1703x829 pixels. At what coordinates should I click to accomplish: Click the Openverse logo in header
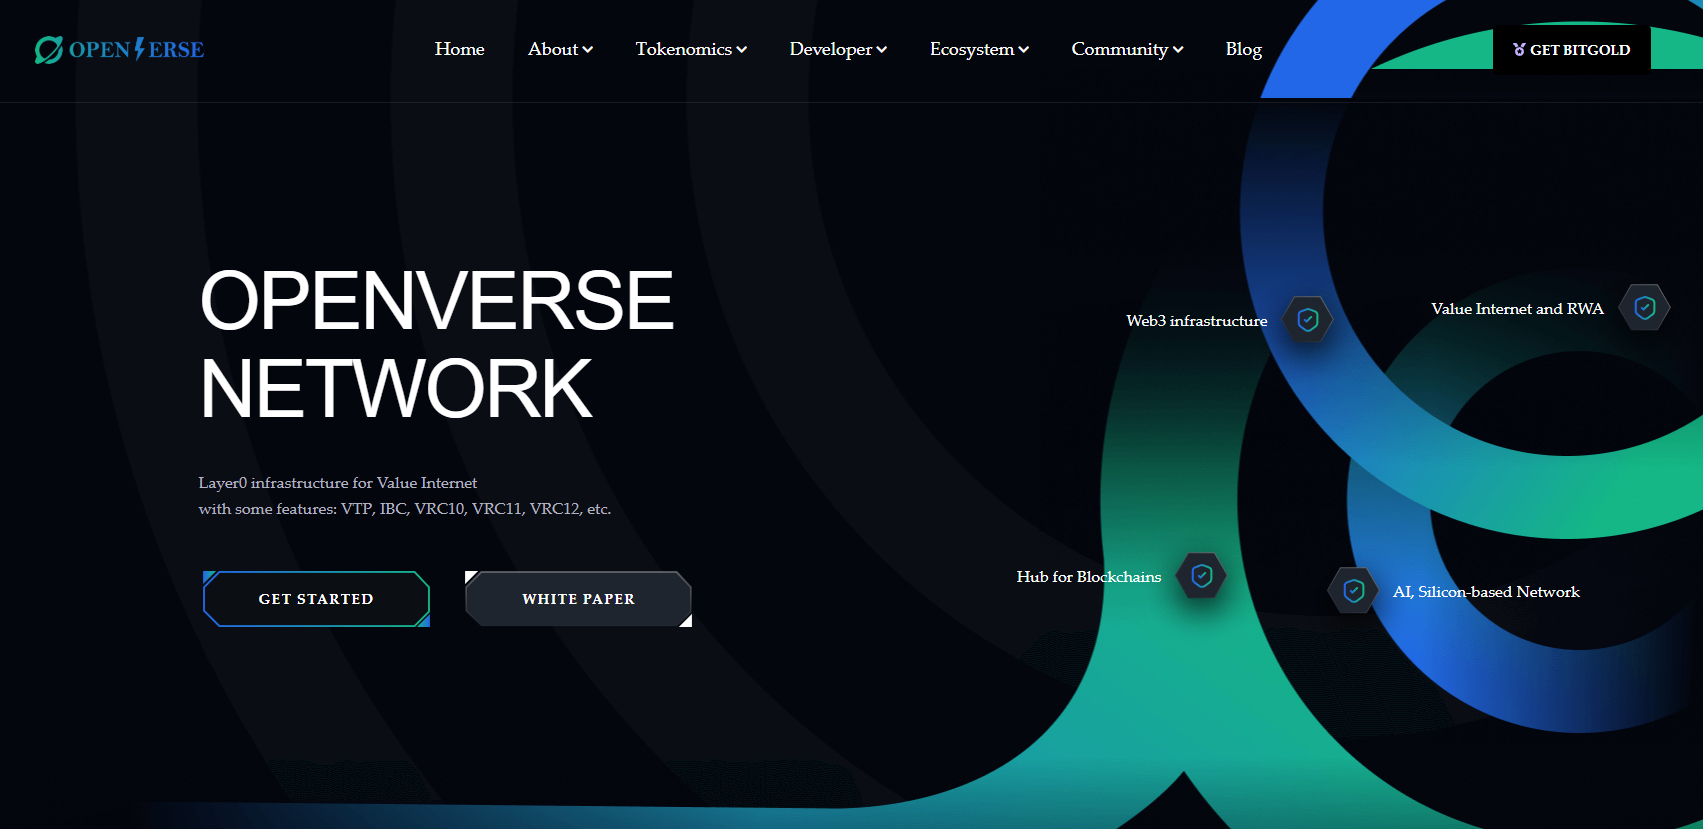pyautogui.click(x=119, y=49)
